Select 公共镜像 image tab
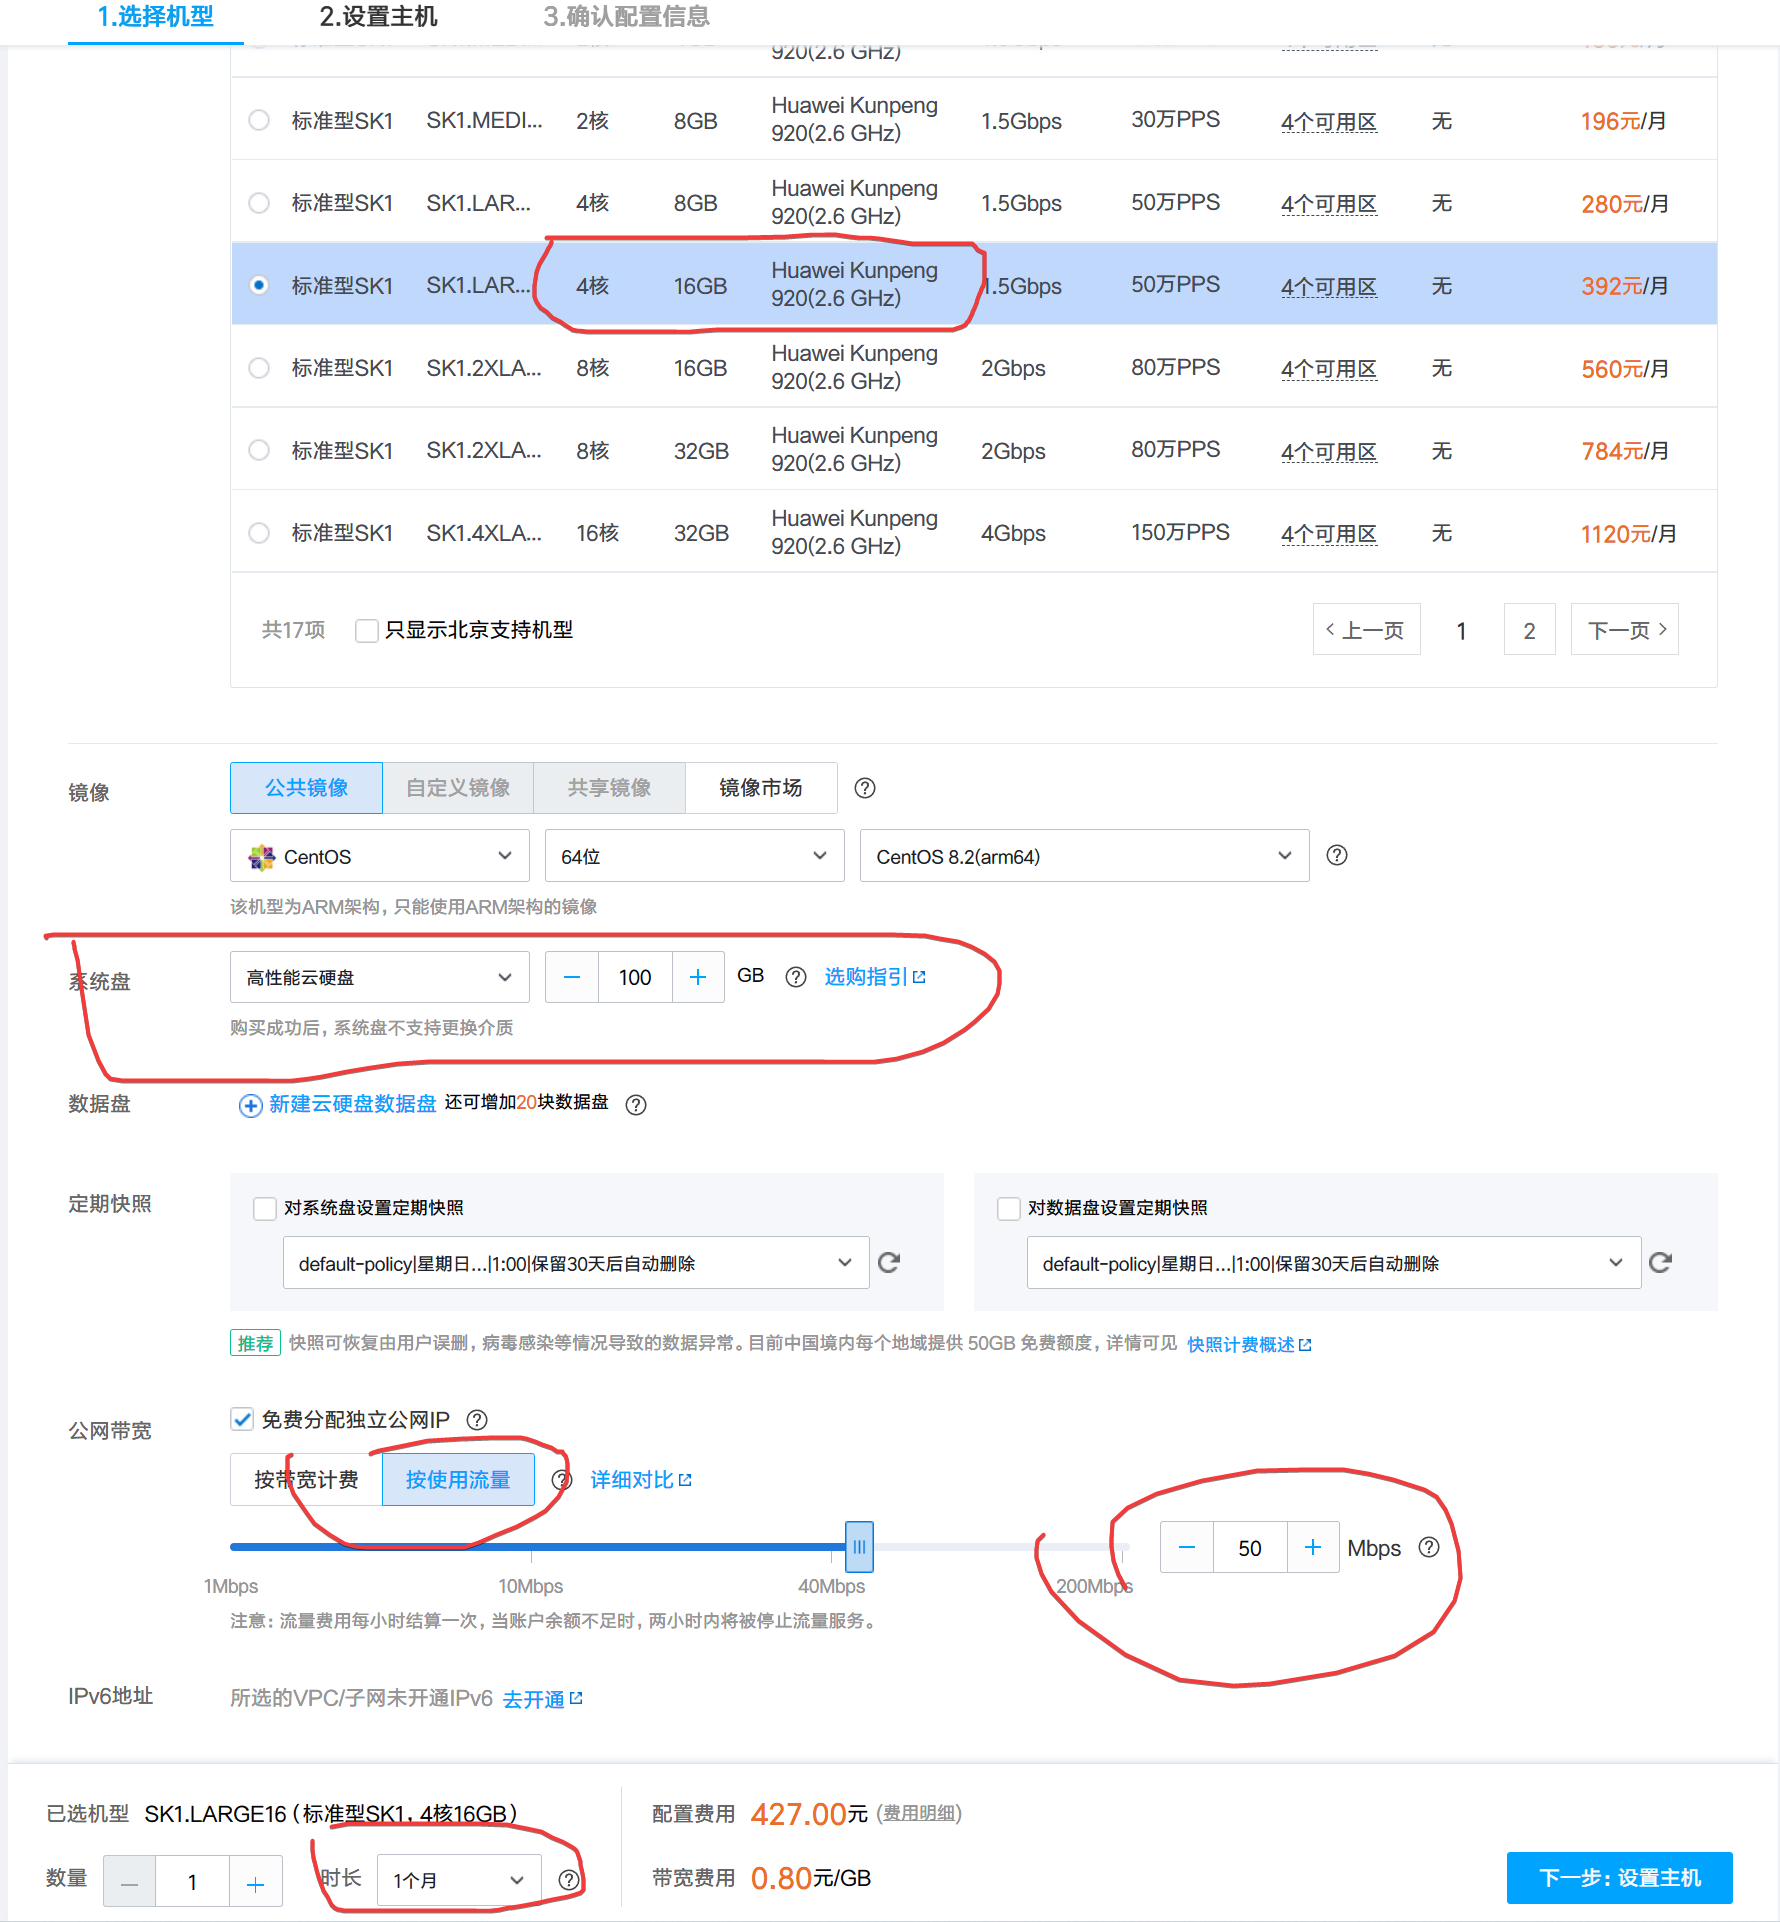 point(306,788)
